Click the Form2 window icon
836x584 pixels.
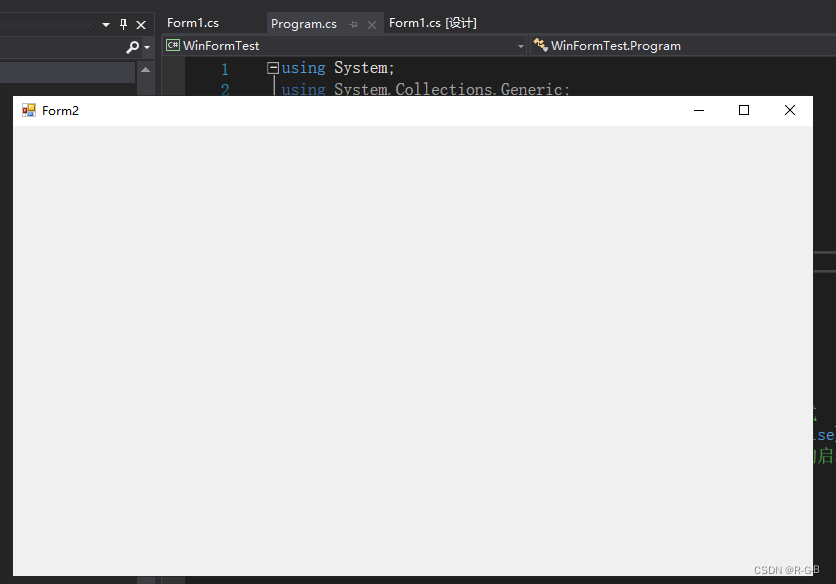coord(29,110)
